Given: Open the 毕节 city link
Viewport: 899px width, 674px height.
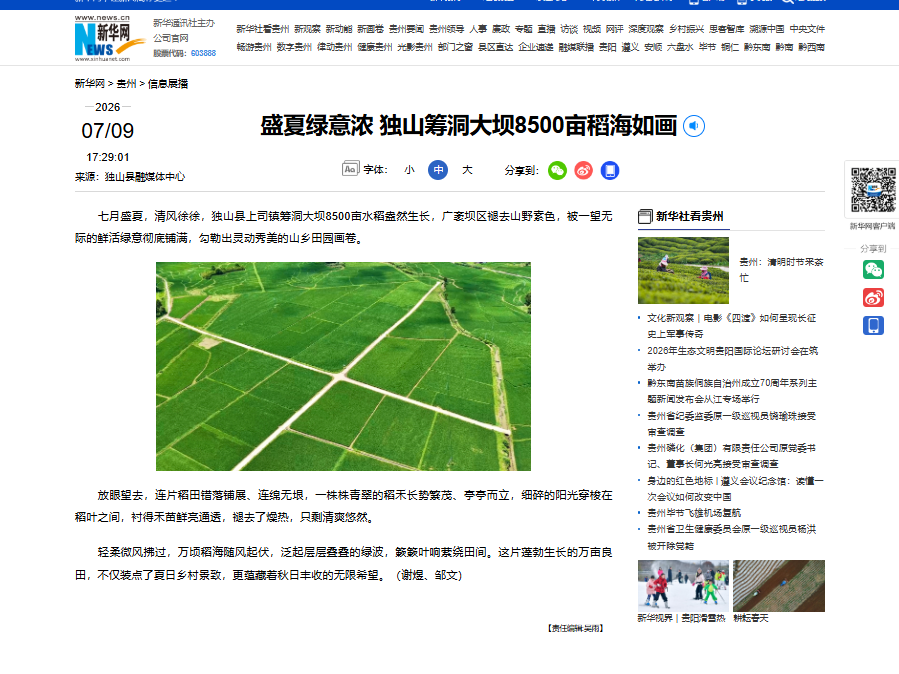Looking at the screenshot, I should [x=708, y=47].
